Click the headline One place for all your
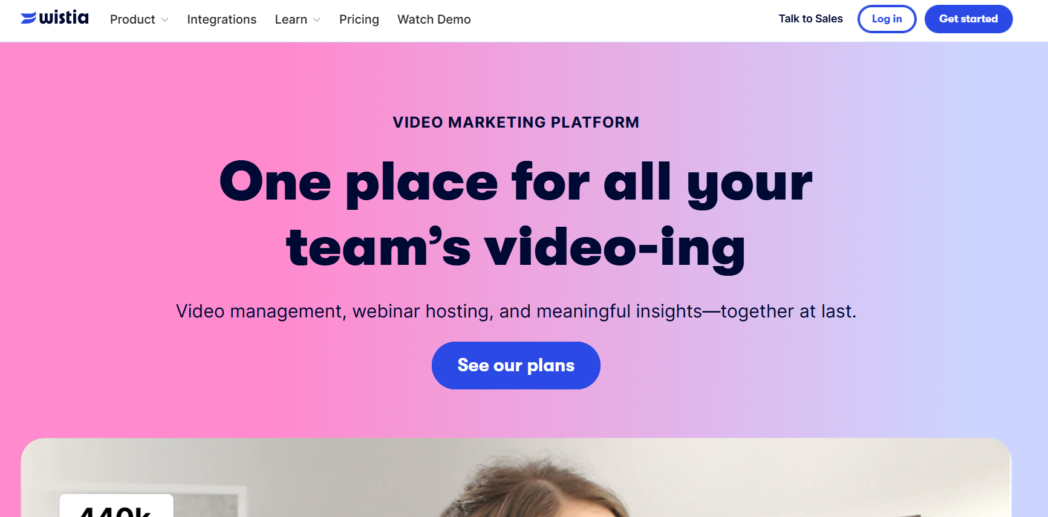Screen dimensions: 1048x517 pos(516,181)
